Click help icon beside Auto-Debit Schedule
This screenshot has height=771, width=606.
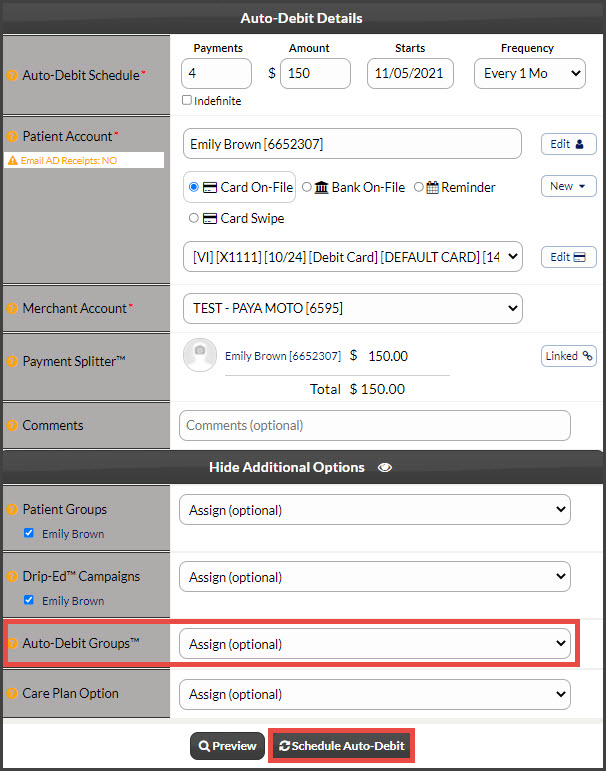pyautogui.click(x=12, y=76)
